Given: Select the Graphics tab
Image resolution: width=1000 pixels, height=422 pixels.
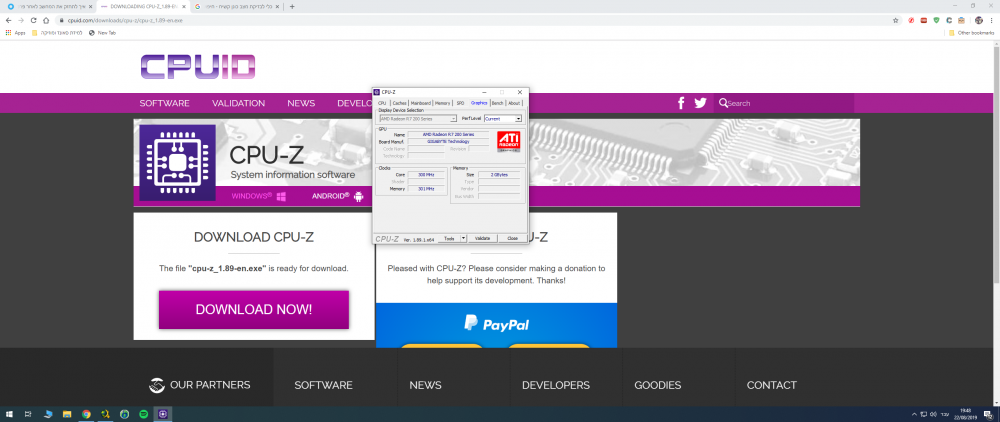Looking at the screenshot, I should [479, 103].
